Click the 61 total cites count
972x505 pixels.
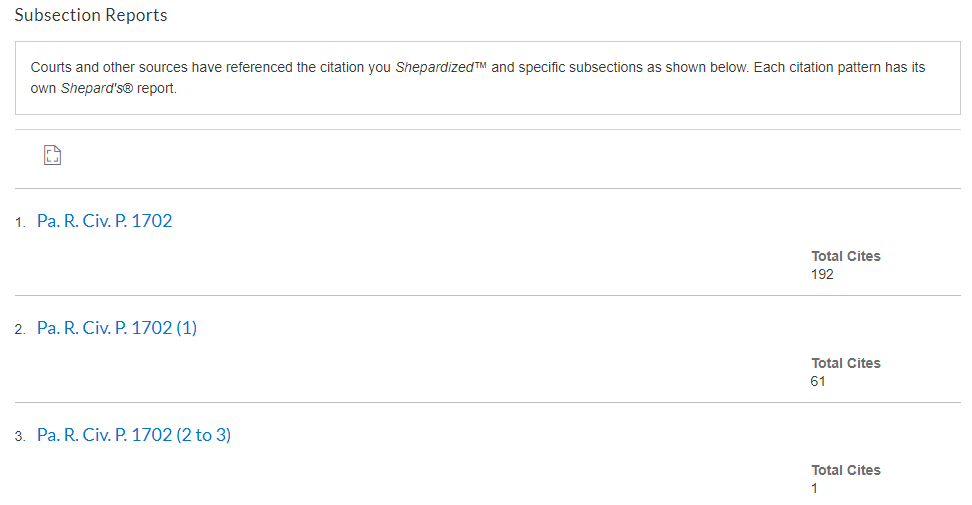(818, 382)
